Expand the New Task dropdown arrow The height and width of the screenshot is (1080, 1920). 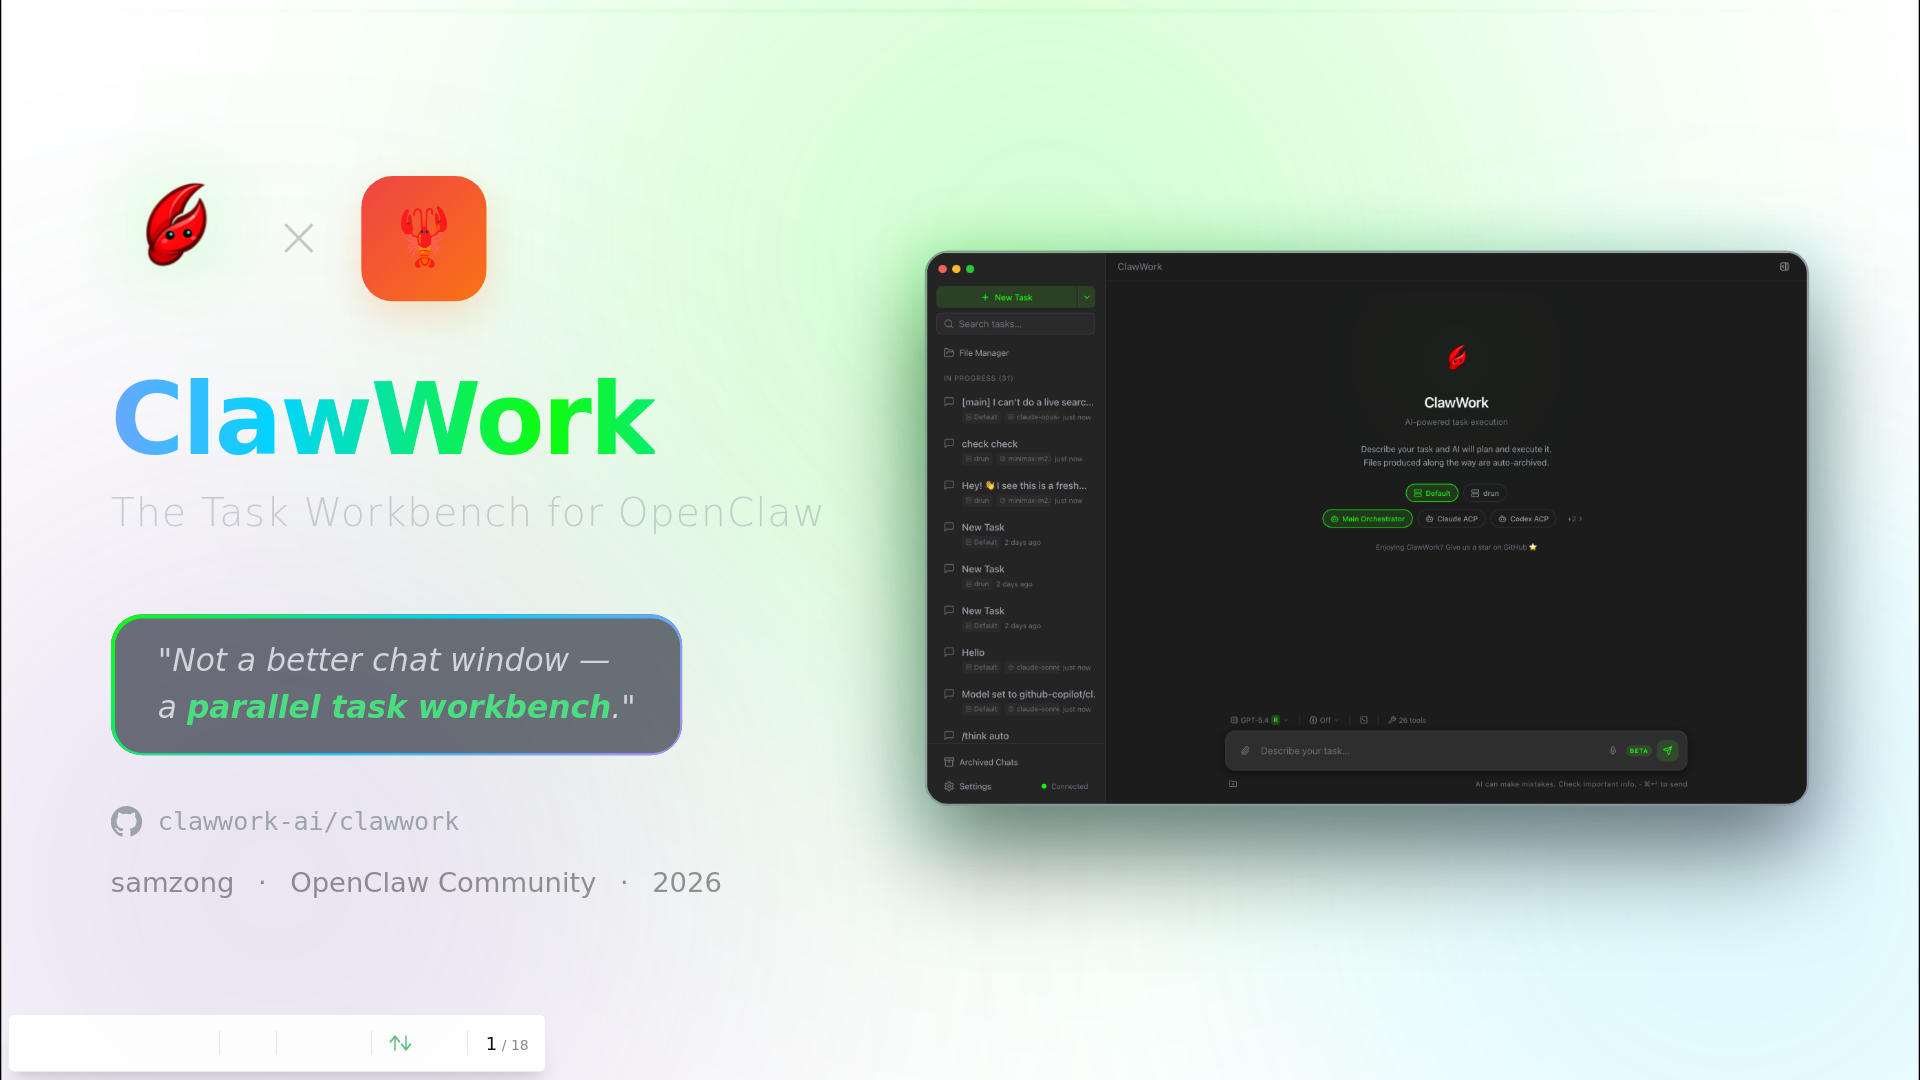(x=1087, y=297)
